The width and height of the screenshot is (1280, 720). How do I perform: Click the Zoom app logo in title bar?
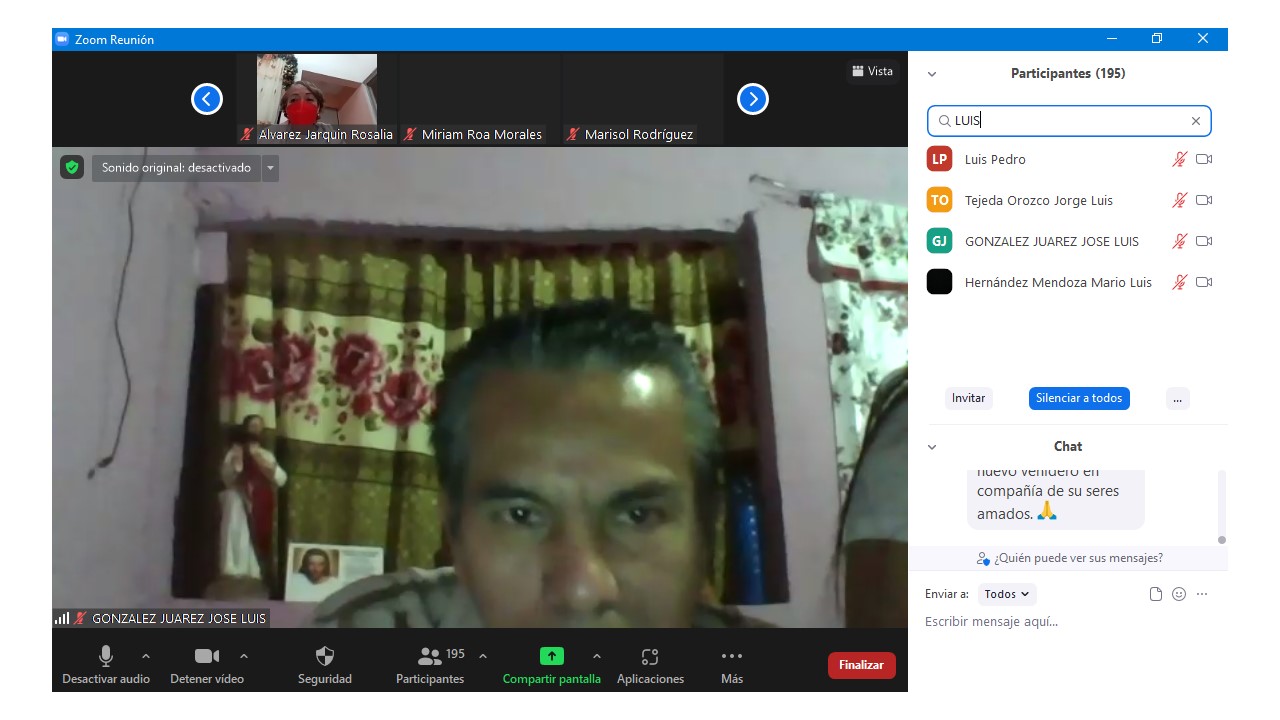coord(62,39)
